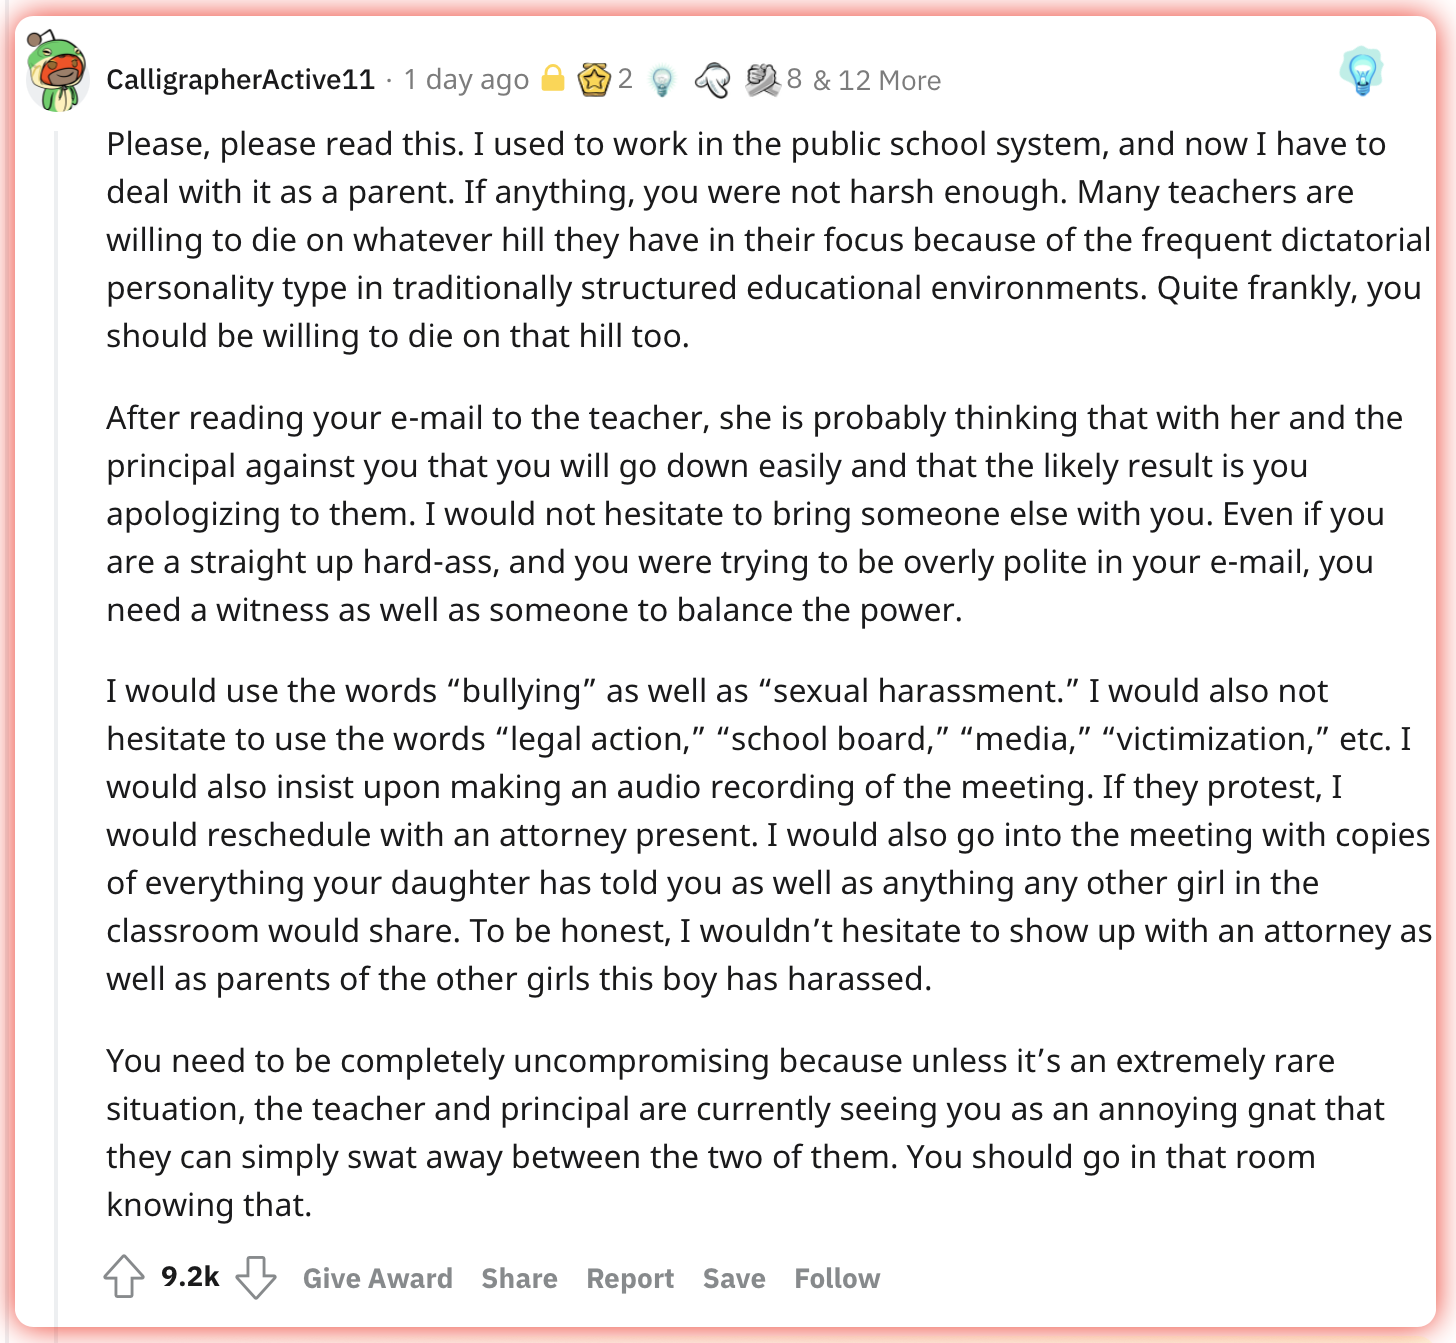
Task: Upvote the comment by CalligrapherActive11
Action: coord(124,1276)
